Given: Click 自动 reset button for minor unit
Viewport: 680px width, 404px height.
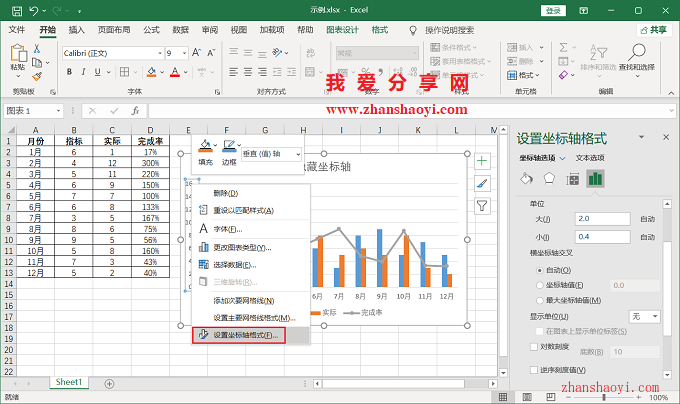Looking at the screenshot, I should coord(647,237).
